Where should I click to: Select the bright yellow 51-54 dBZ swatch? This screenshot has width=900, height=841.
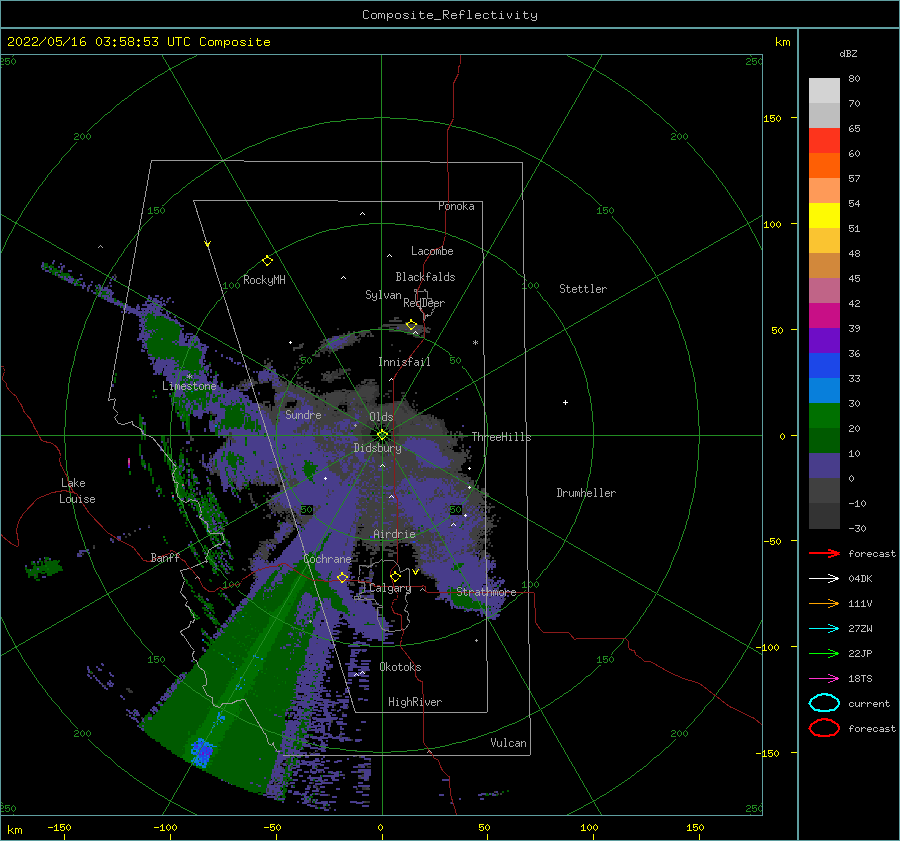824,216
